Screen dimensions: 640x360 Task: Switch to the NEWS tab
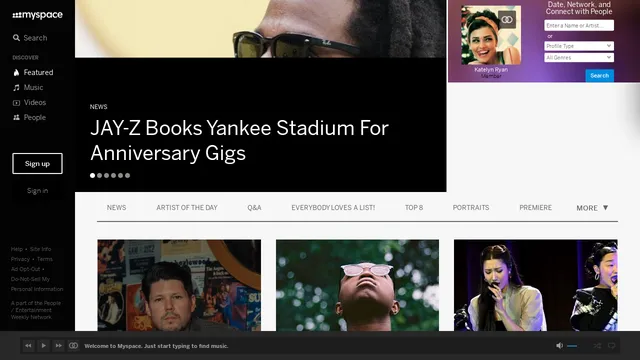click(x=116, y=208)
